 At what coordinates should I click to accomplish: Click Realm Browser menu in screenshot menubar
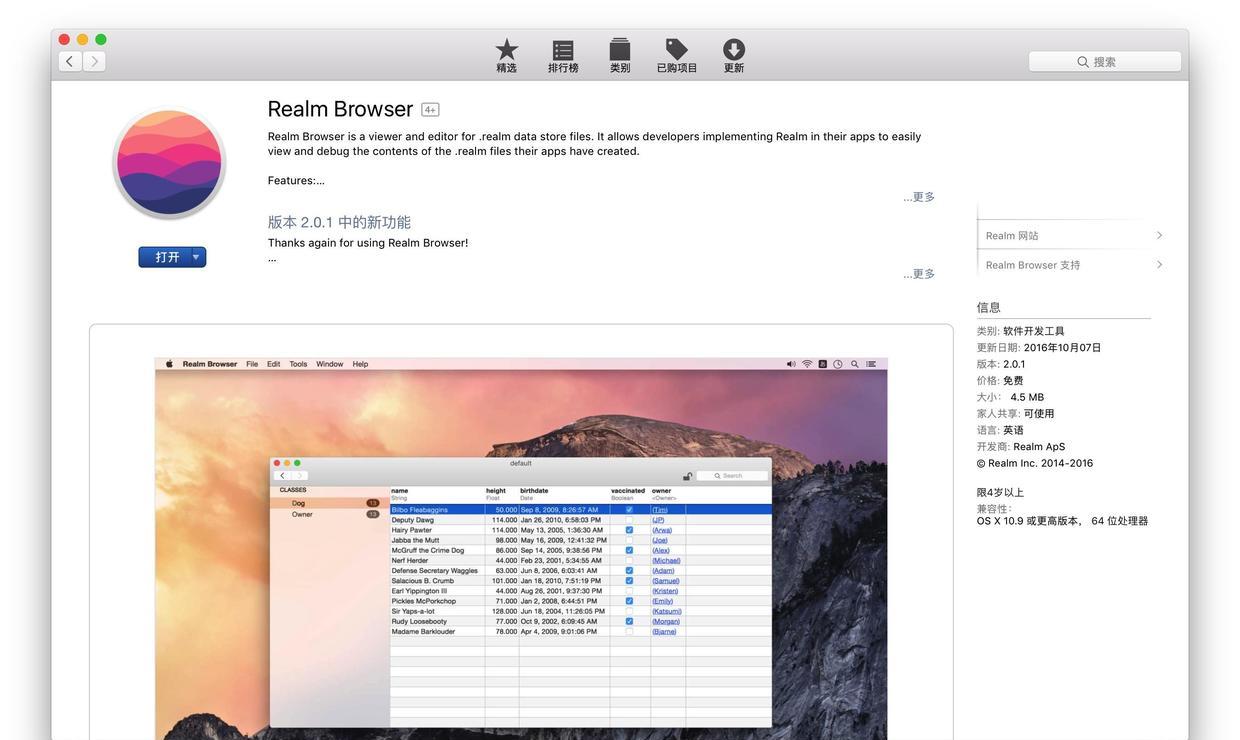tap(210, 364)
